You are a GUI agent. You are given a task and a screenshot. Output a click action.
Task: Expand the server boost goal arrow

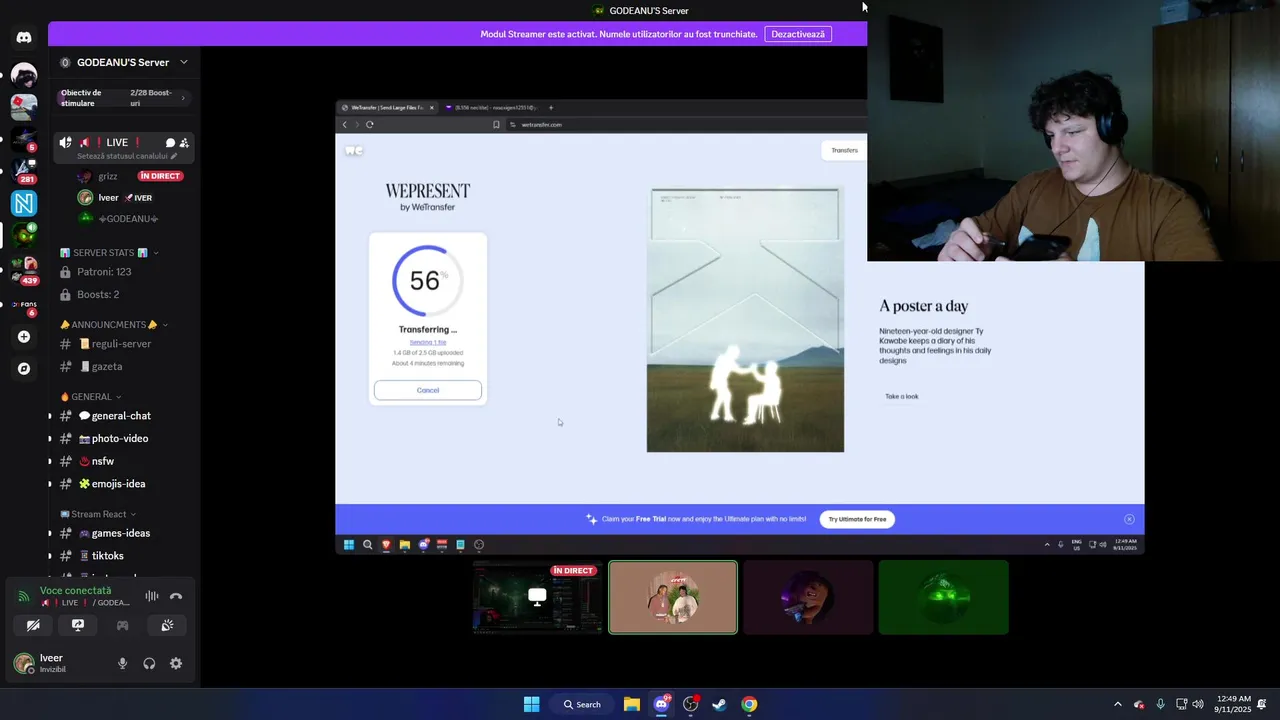pyautogui.click(x=183, y=98)
